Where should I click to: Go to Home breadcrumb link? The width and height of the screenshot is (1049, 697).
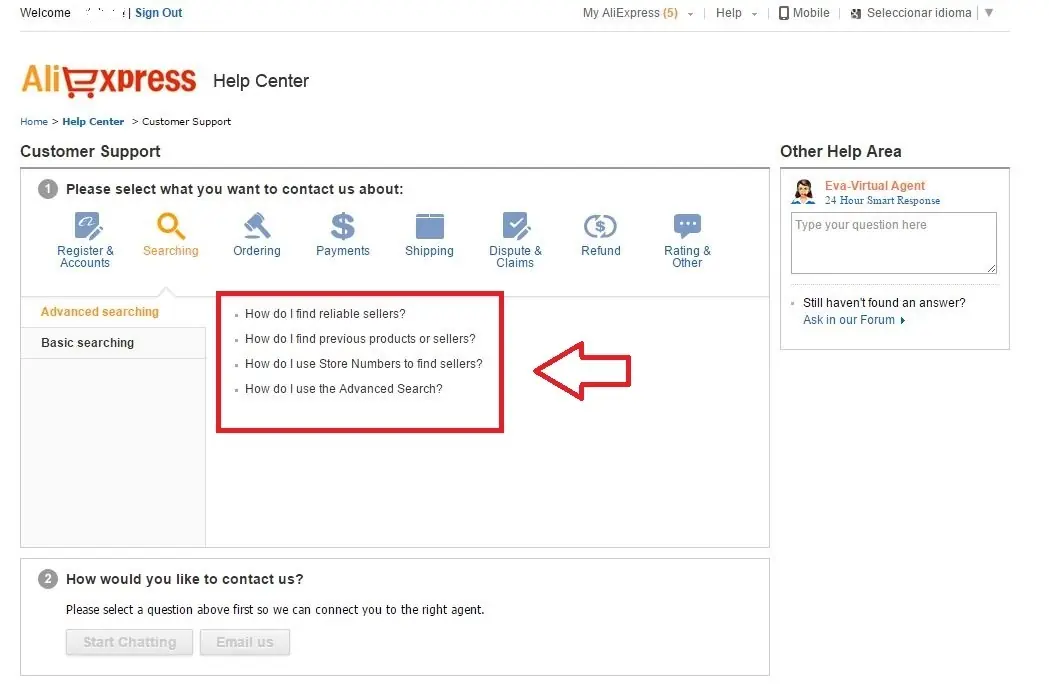click(33, 121)
